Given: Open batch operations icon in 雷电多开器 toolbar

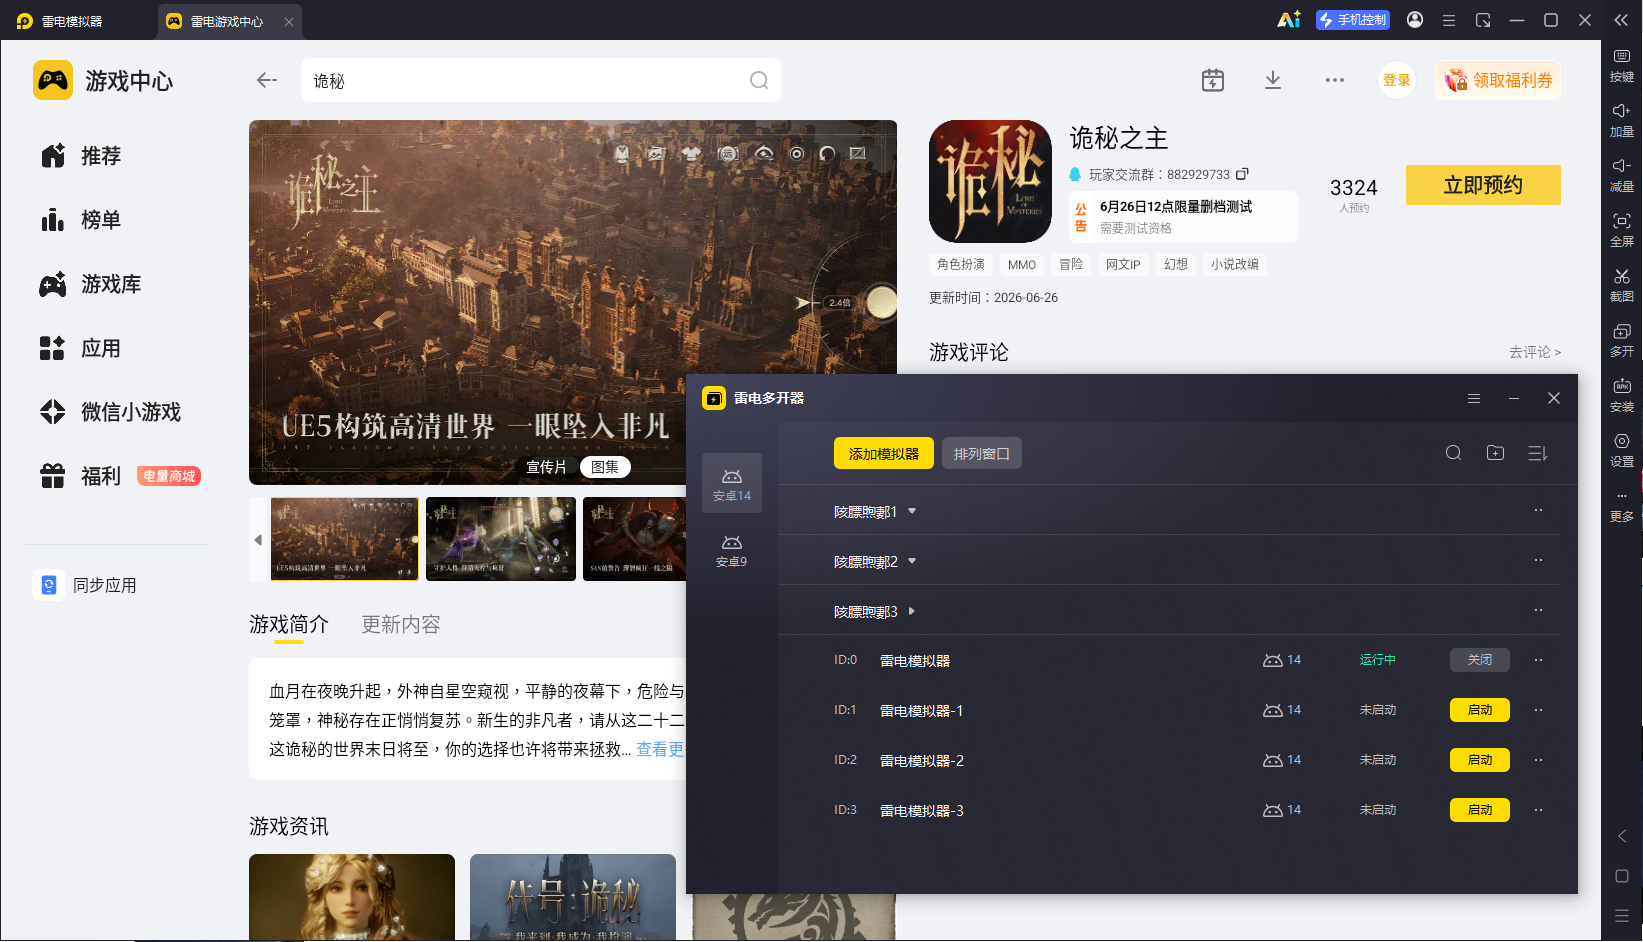Looking at the screenshot, I should (x=1538, y=453).
